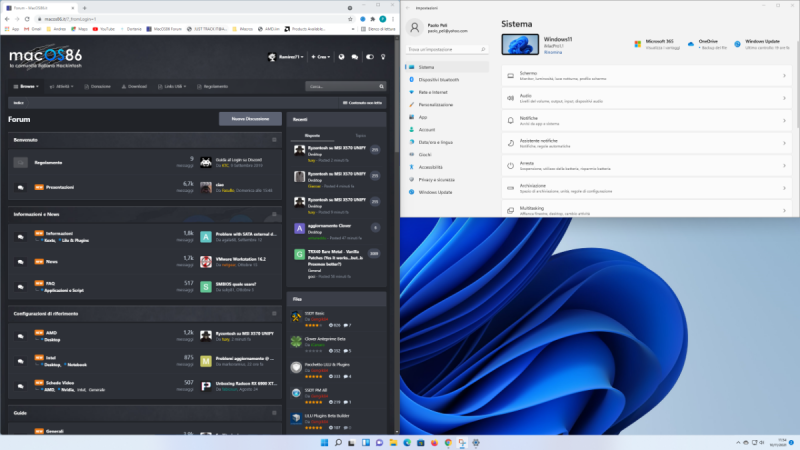The width and height of the screenshot is (800, 450).
Task: Open the notifications globe icon in forum header
Action: click(x=341, y=57)
